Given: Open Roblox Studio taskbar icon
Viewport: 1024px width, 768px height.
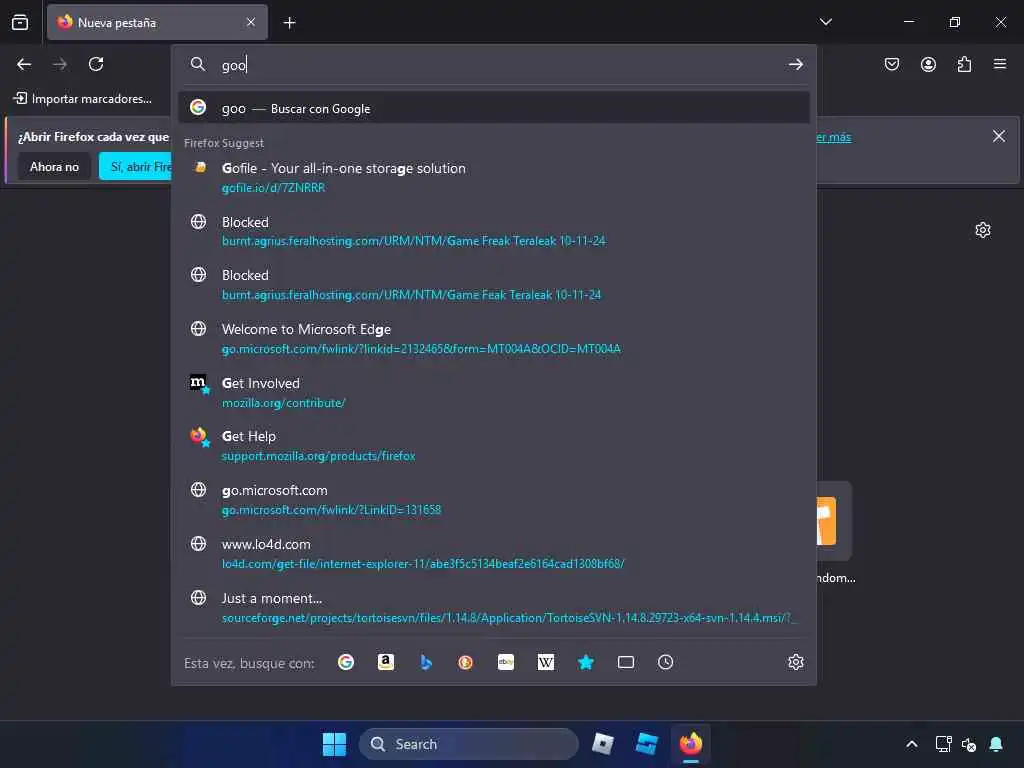Looking at the screenshot, I should (647, 744).
